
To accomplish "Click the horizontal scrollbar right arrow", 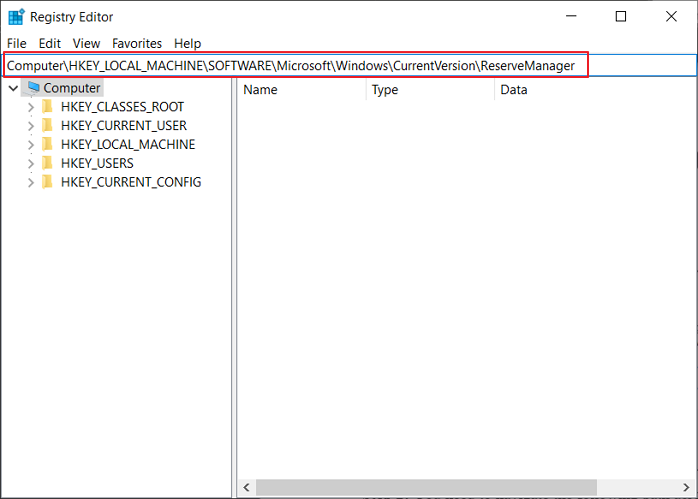I will point(686,487).
